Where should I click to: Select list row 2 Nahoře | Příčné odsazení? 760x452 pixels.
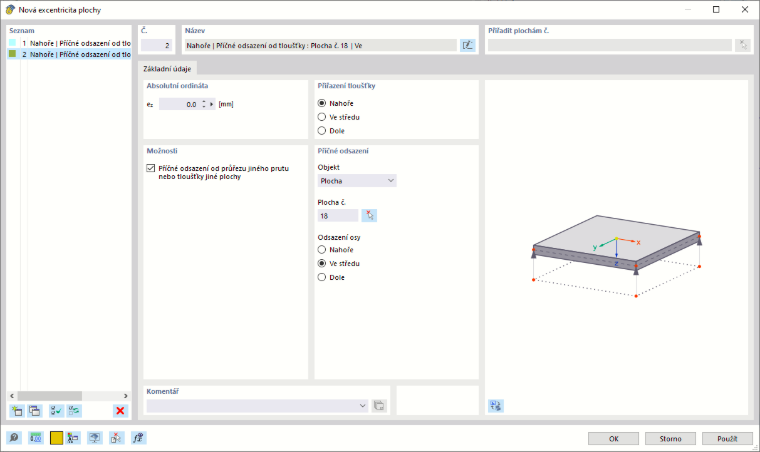point(69,54)
